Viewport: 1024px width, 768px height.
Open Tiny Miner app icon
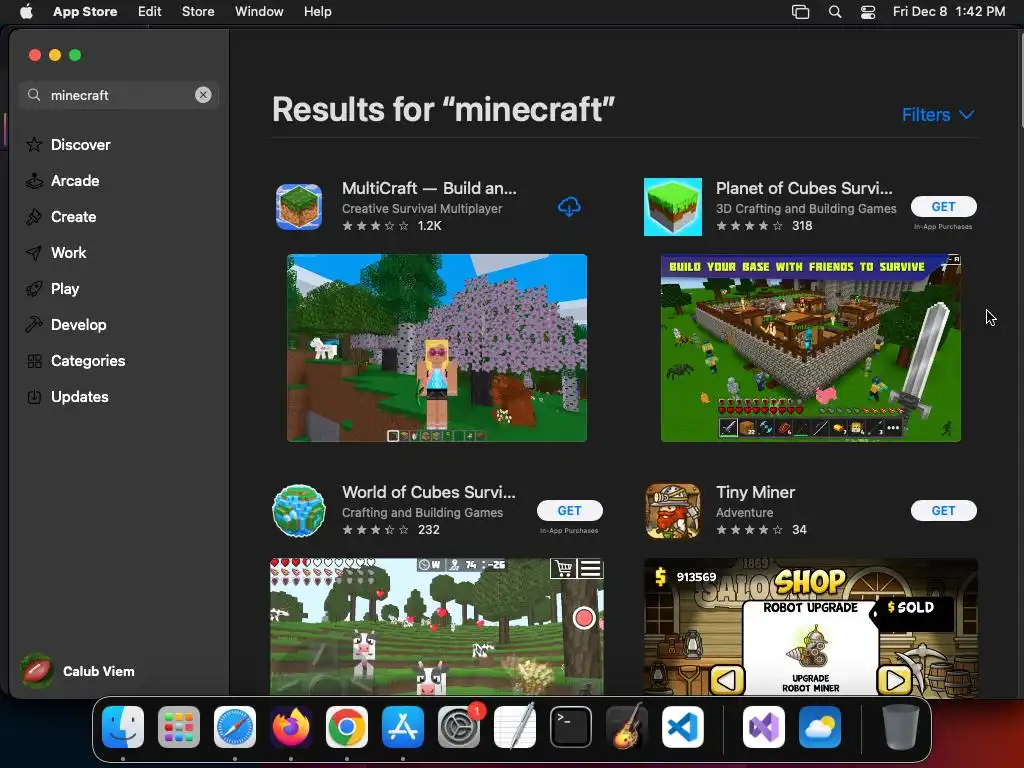pos(673,511)
